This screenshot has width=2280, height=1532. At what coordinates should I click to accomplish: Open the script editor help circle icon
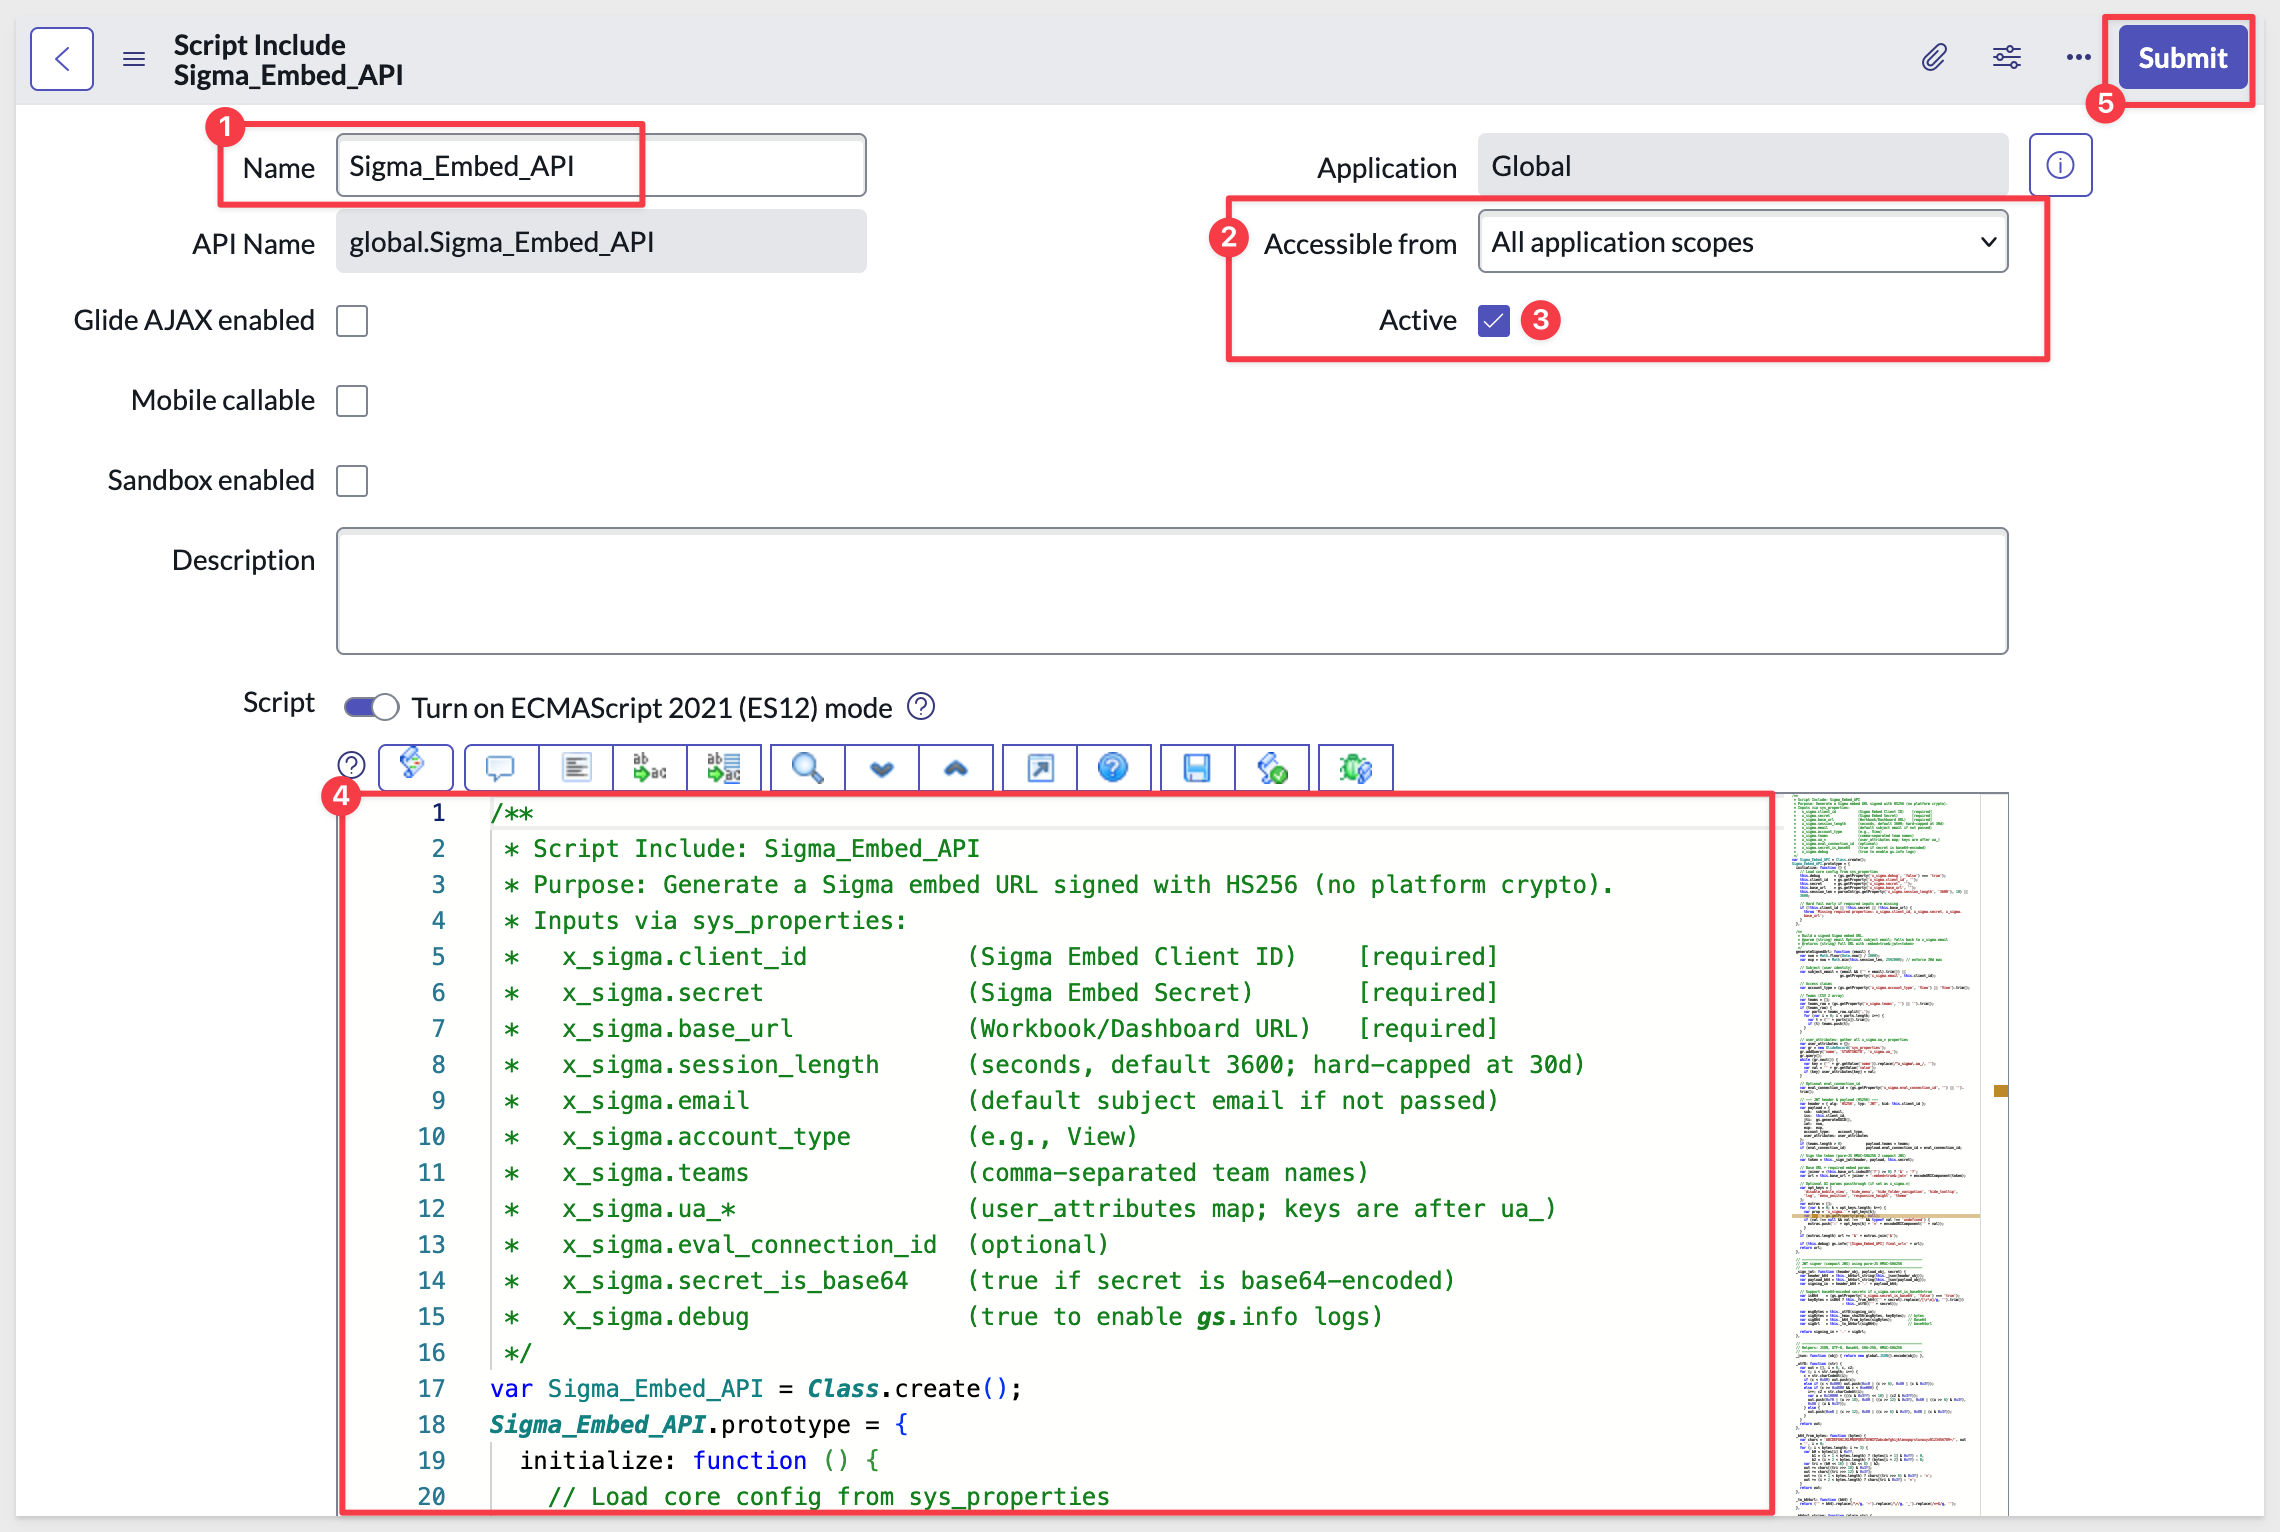(x=351, y=765)
